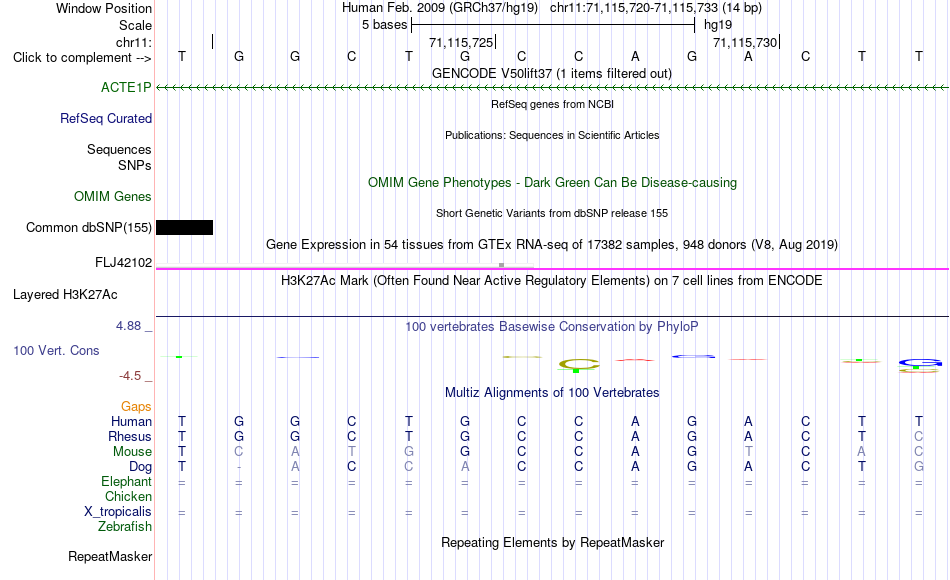
Task: Click the Common dbSNP(155) label
Action: click(x=89, y=227)
